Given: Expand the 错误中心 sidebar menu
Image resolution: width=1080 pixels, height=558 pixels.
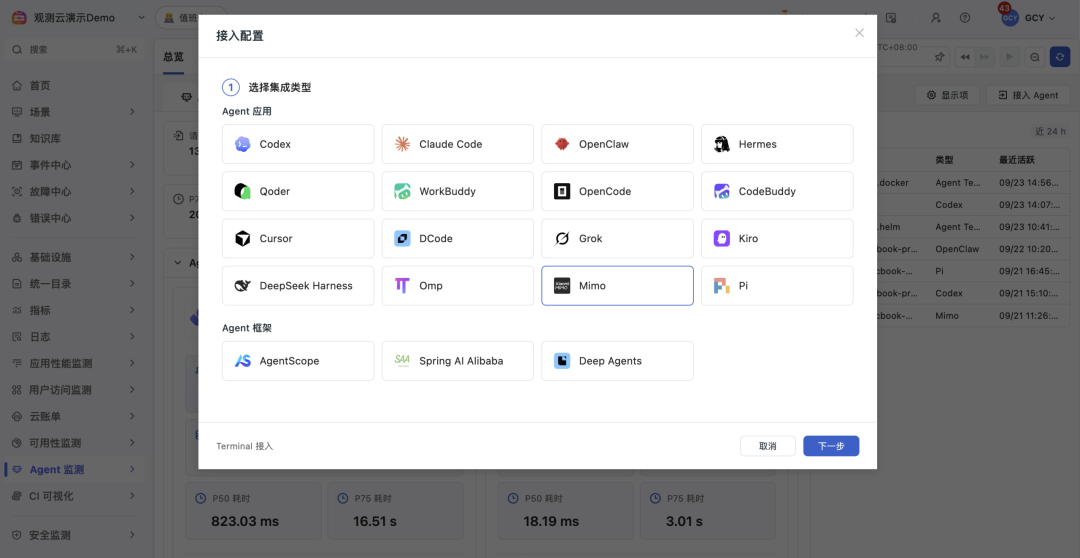Looking at the screenshot, I should tap(74, 218).
